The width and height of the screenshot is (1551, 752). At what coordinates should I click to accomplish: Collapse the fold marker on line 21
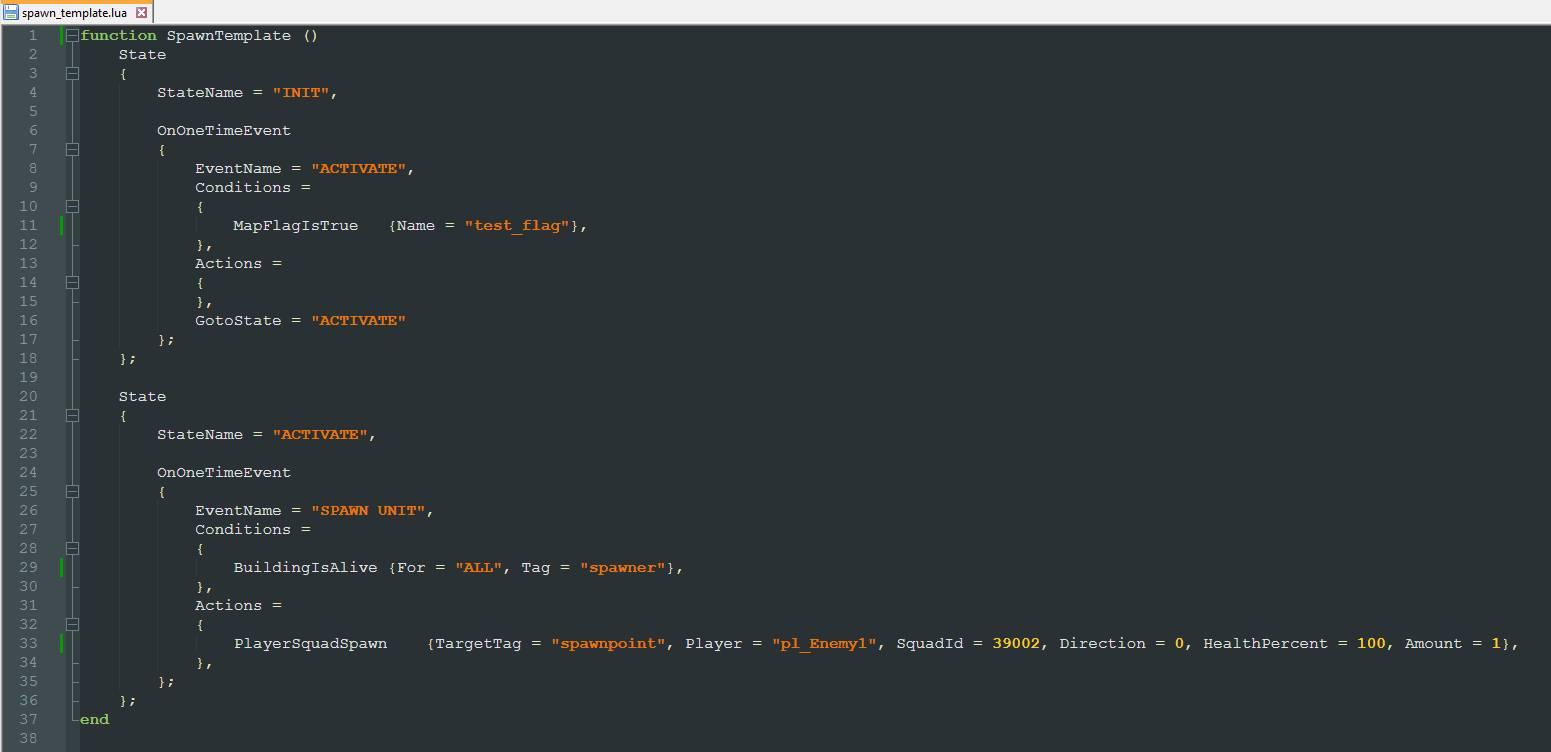(x=72, y=415)
